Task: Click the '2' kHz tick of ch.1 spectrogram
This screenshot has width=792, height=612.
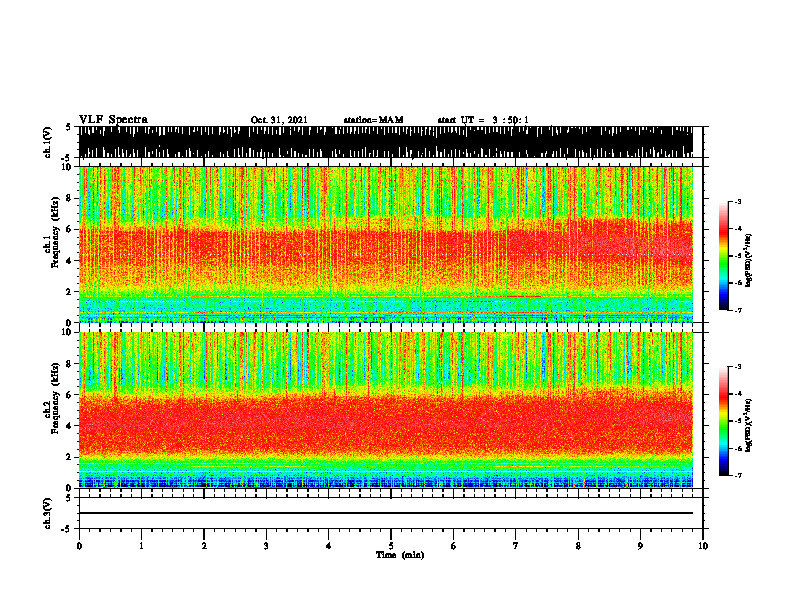Action: tap(70, 292)
